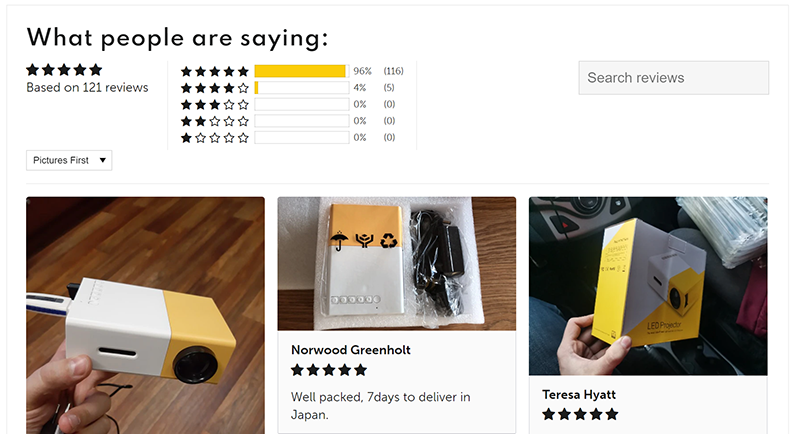800x434 pixels.
Task: Click the two-star rating row stars
Action: [x=214, y=121]
